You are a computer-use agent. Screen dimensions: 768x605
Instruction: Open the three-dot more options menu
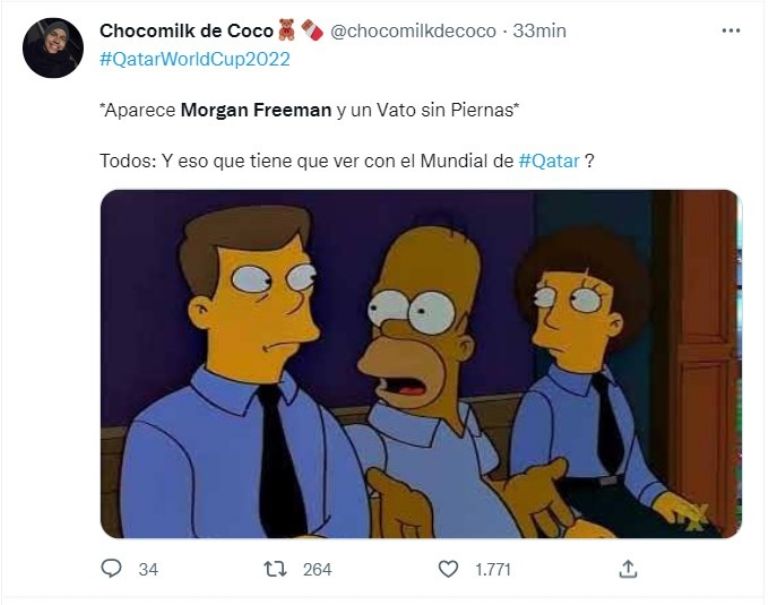point(731,31)
